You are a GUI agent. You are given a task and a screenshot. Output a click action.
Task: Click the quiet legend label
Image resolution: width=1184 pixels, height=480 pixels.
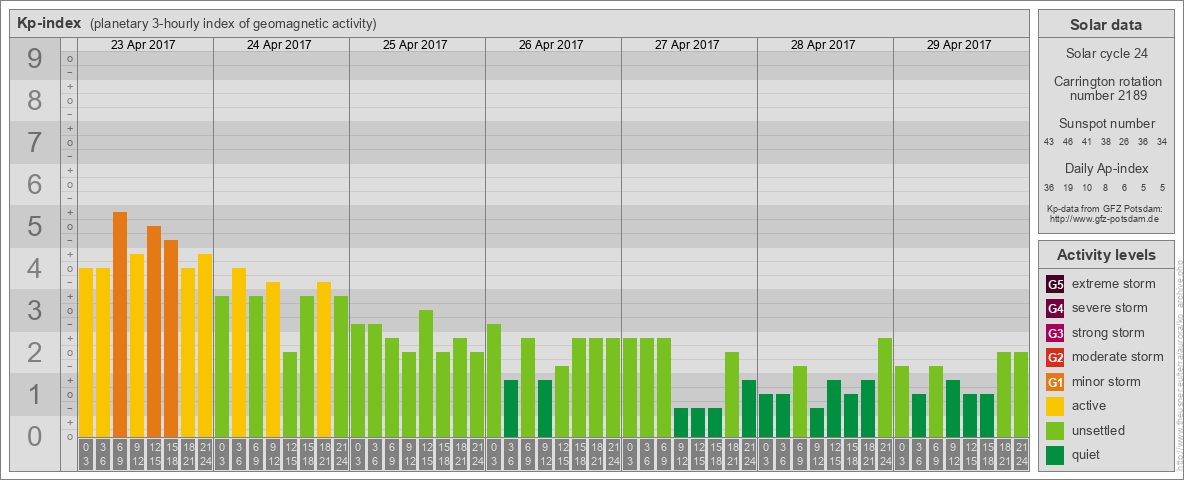1086,455
